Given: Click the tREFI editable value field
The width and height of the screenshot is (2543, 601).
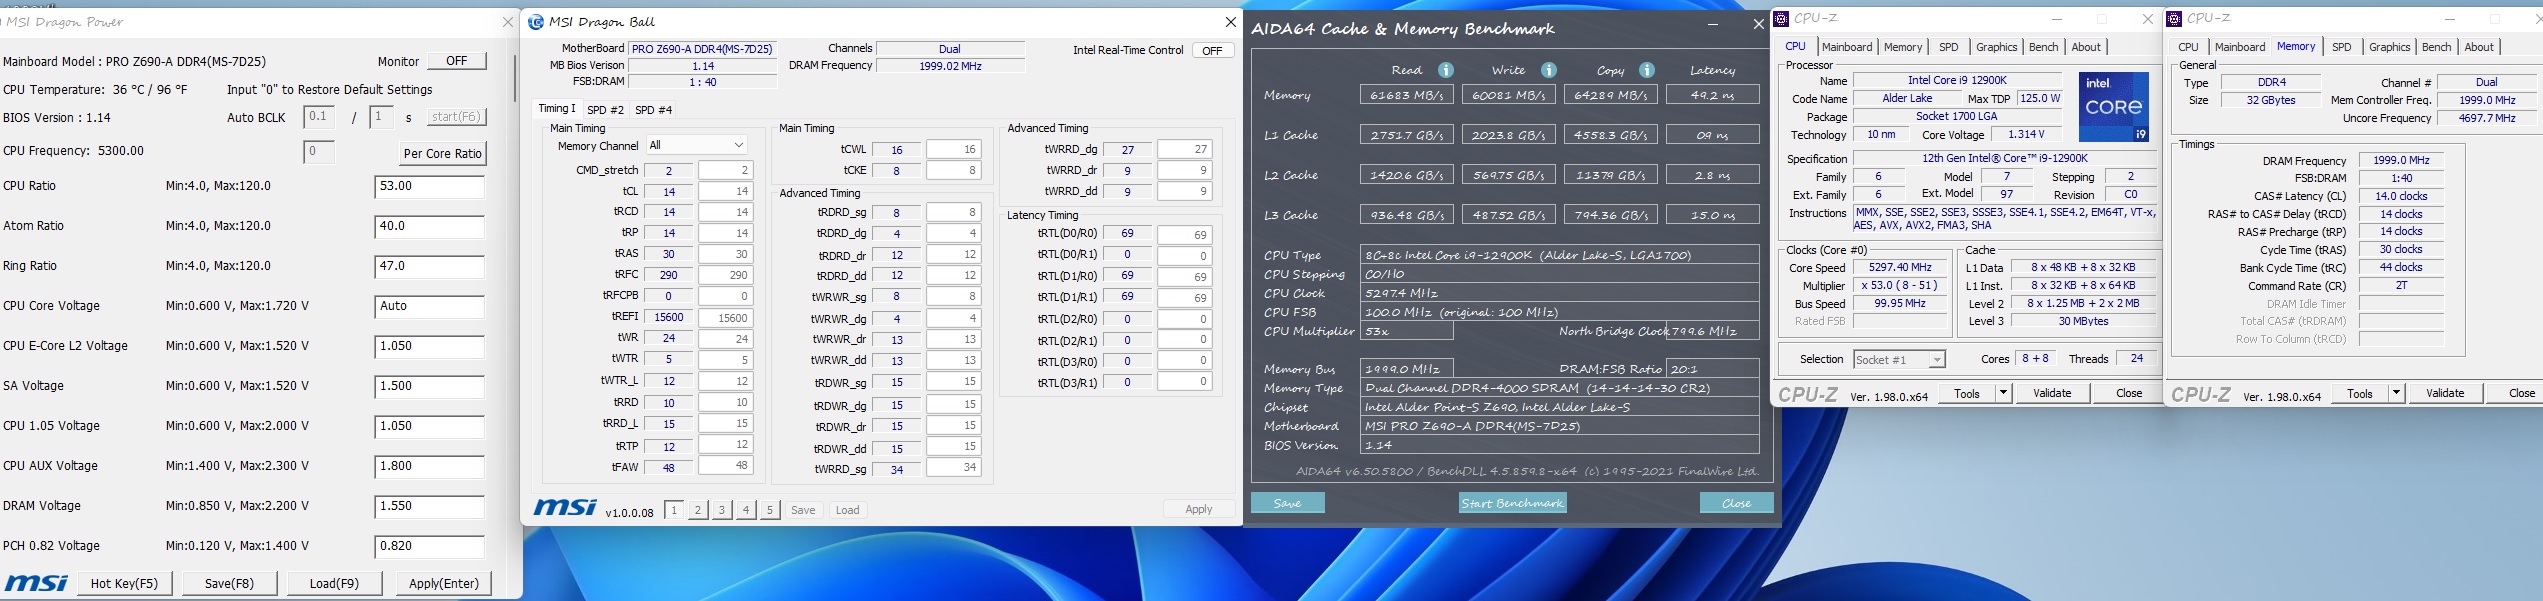Looking at the screenshot, I should [x=726, y=317].
